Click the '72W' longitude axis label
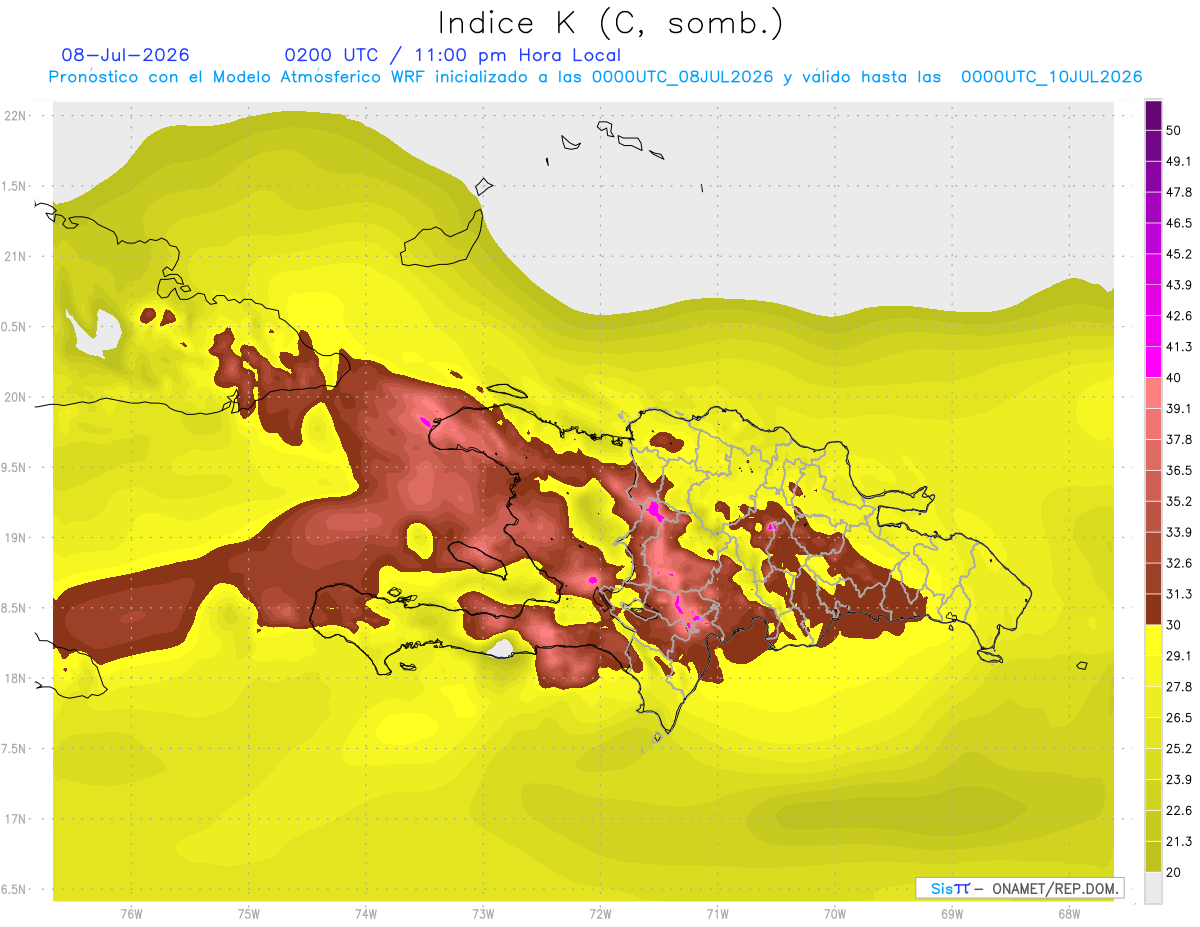The height and width of the screenshot is (927, 1200). click(600, 914)
